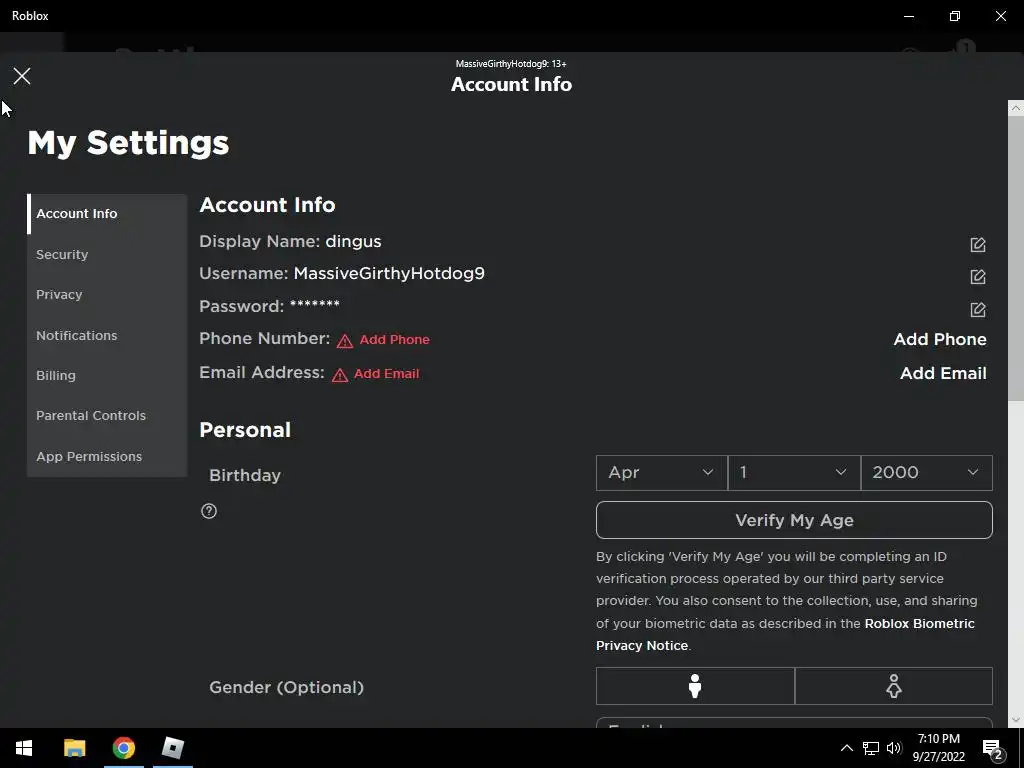The width and height of the screenshot is (1024, 768).
Task: Click the white Add Phone button on the right
Action: pos(940,339)
